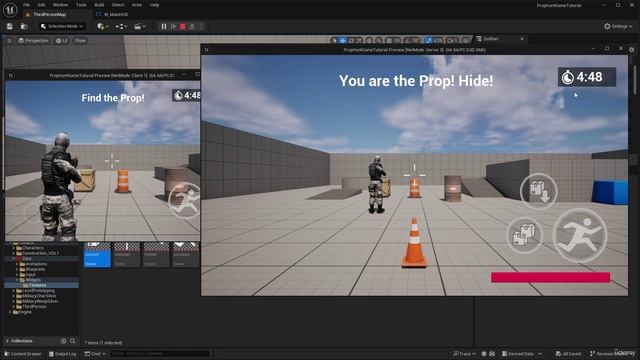Viewport: 640px width, 360px height.
Task: Open the Cmd console type dropdown
Action: (x=95, y=354)
